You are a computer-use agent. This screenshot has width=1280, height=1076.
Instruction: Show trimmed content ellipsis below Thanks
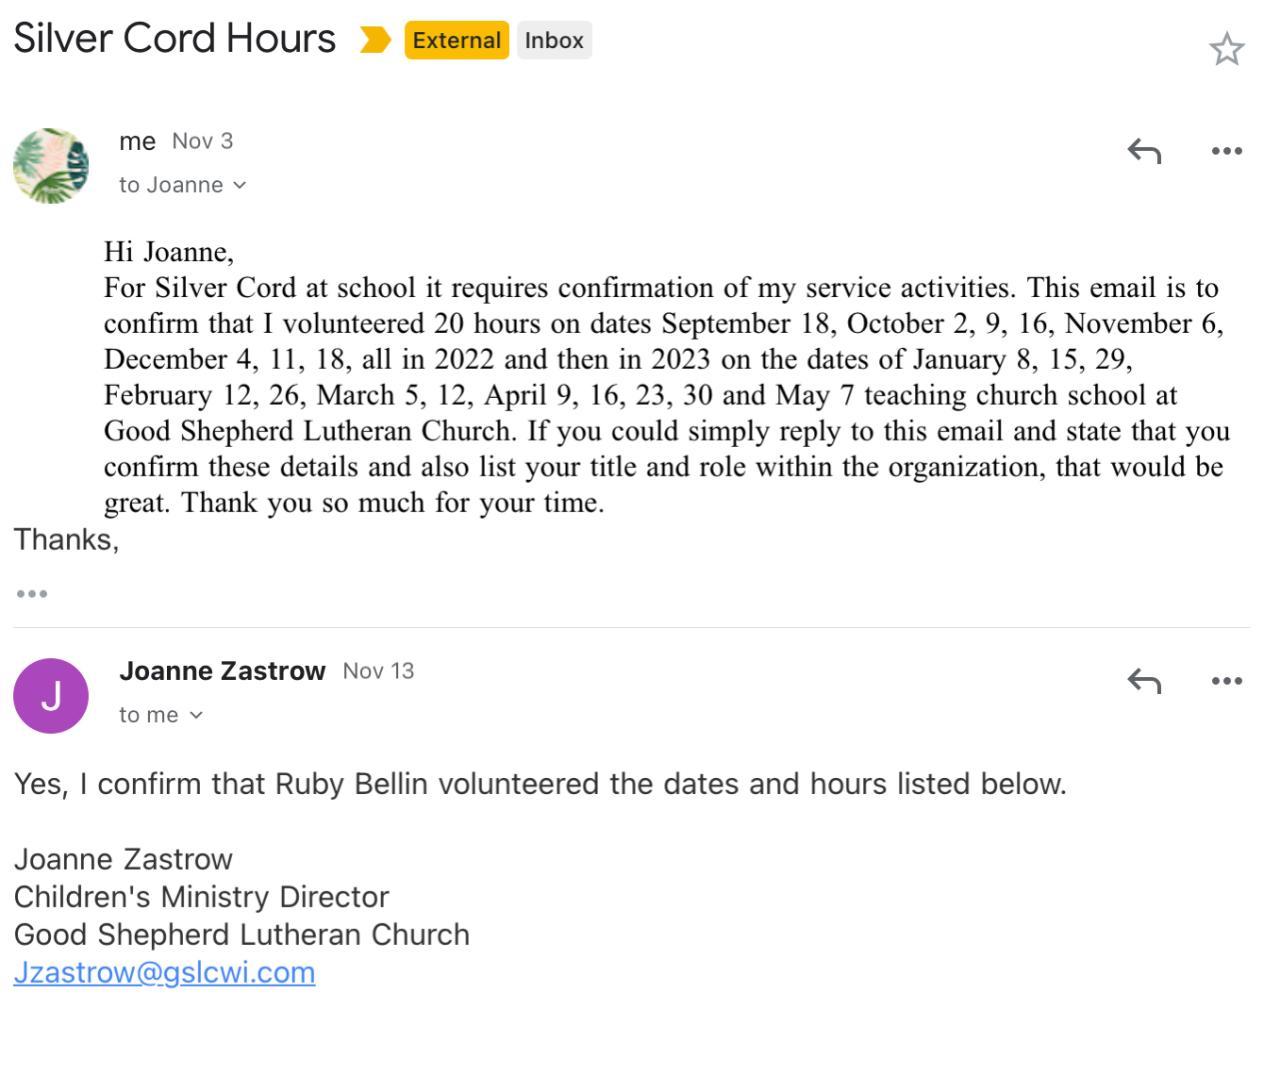click(32, 594)
